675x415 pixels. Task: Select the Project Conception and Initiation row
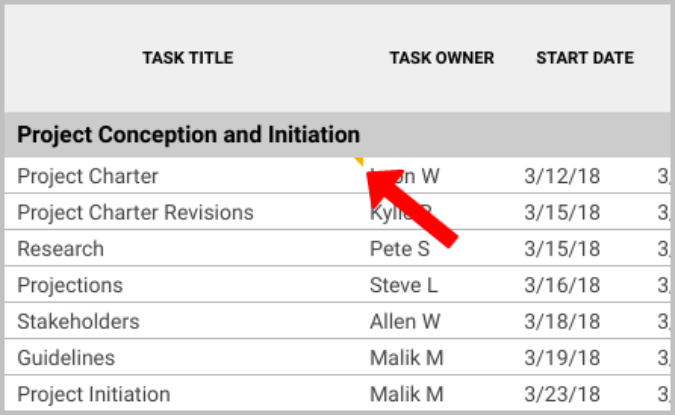189,134
